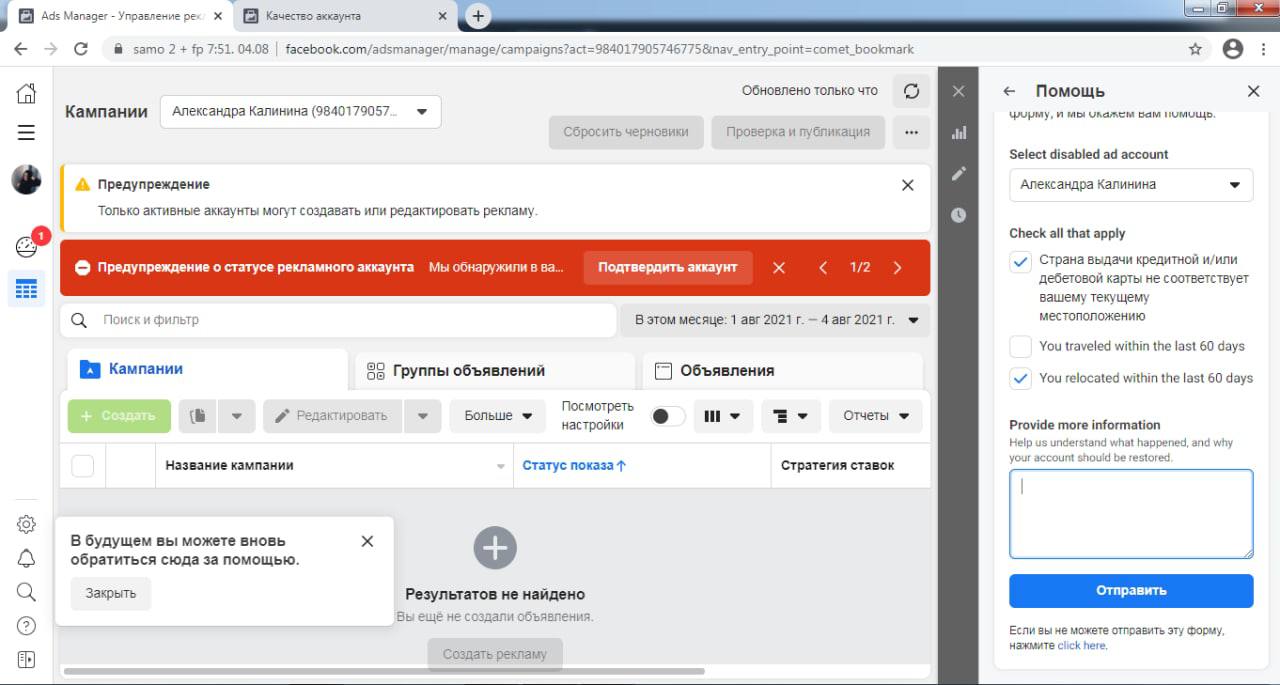Open the hamburger menu in left sidebar
The height and width of the screenshot is (685, 1280).
coord(26,133)
